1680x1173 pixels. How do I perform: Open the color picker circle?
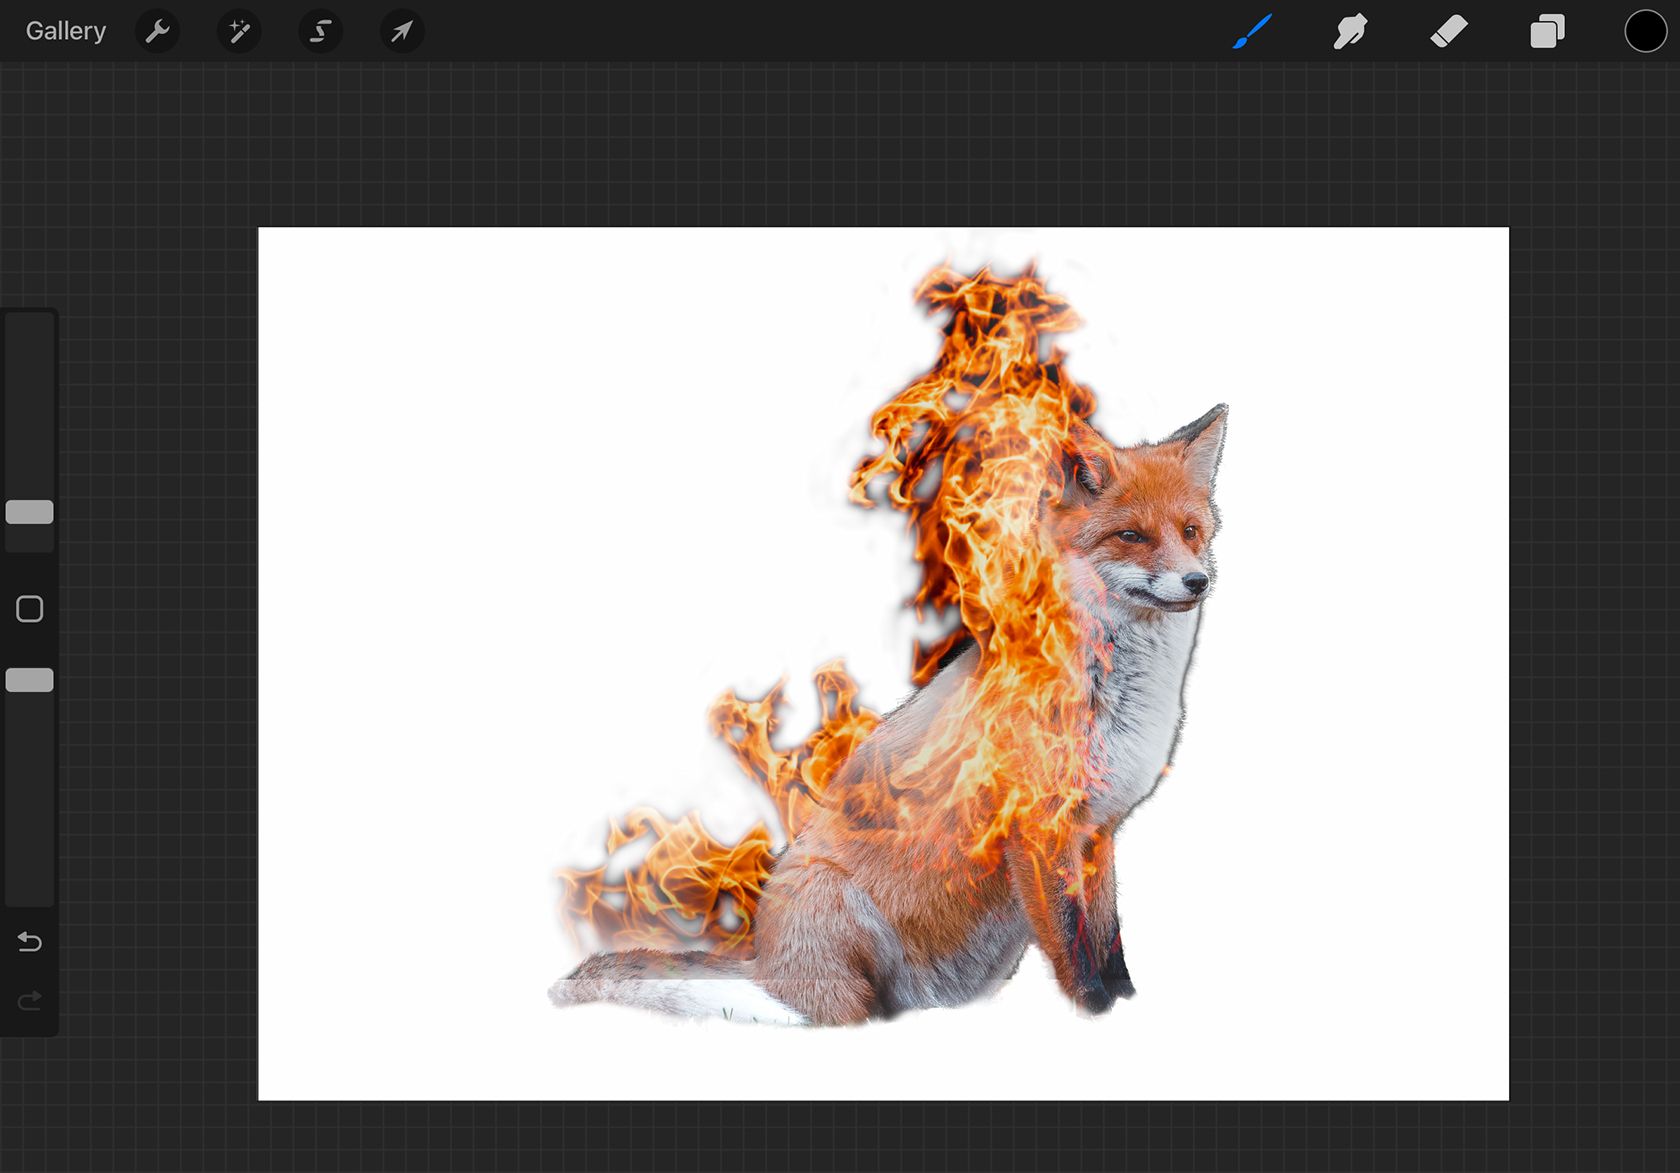coord(1644,31)
